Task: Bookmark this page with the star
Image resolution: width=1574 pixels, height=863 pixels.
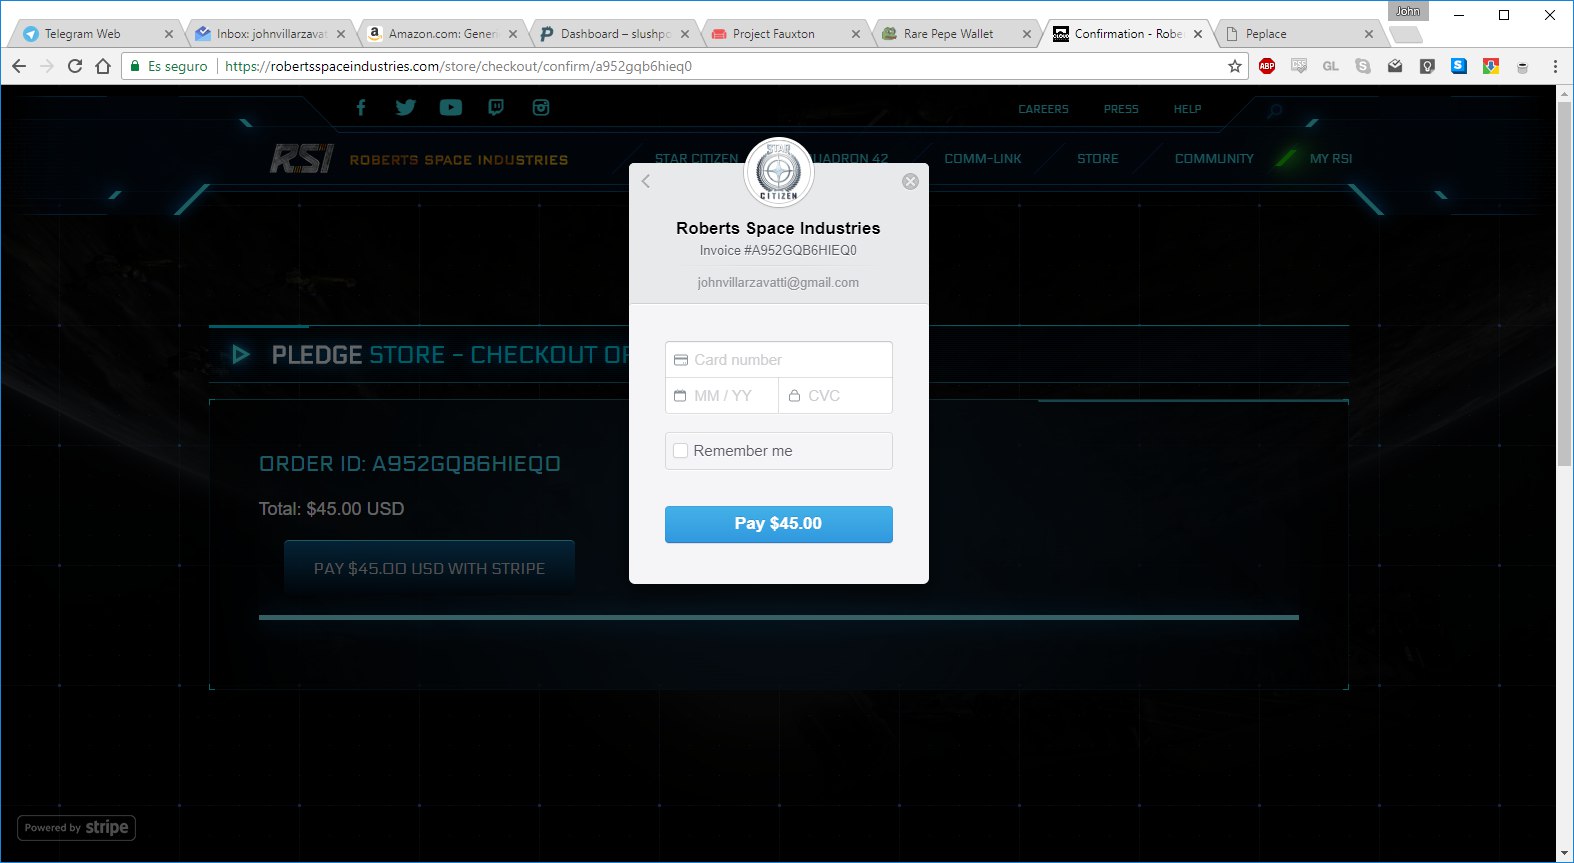Action: point(1235,66)
